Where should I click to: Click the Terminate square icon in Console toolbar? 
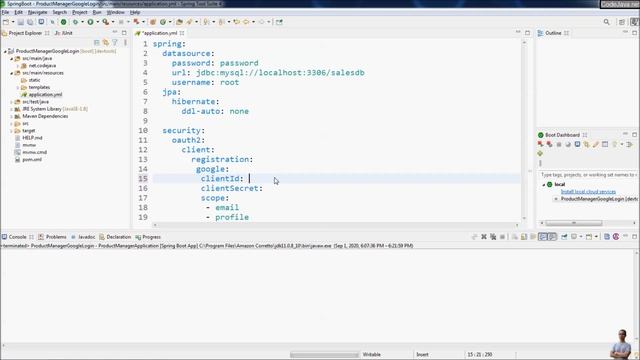coord(502,237)
